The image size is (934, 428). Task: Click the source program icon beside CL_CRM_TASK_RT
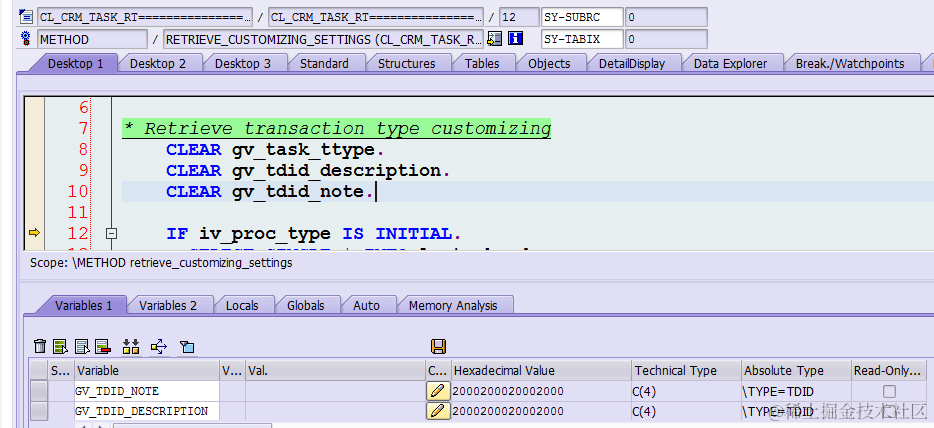coord(26,17)
